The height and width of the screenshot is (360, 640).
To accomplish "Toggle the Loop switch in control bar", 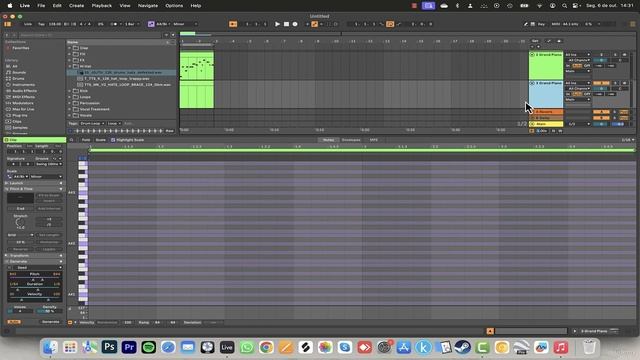I will pos(390,24).
